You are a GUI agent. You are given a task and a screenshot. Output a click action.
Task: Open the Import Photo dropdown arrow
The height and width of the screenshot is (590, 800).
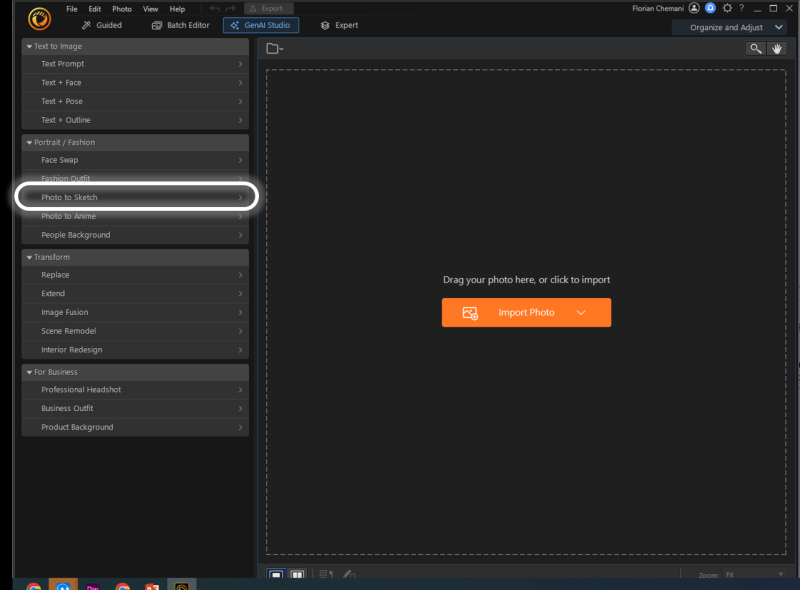pos(581,312)
